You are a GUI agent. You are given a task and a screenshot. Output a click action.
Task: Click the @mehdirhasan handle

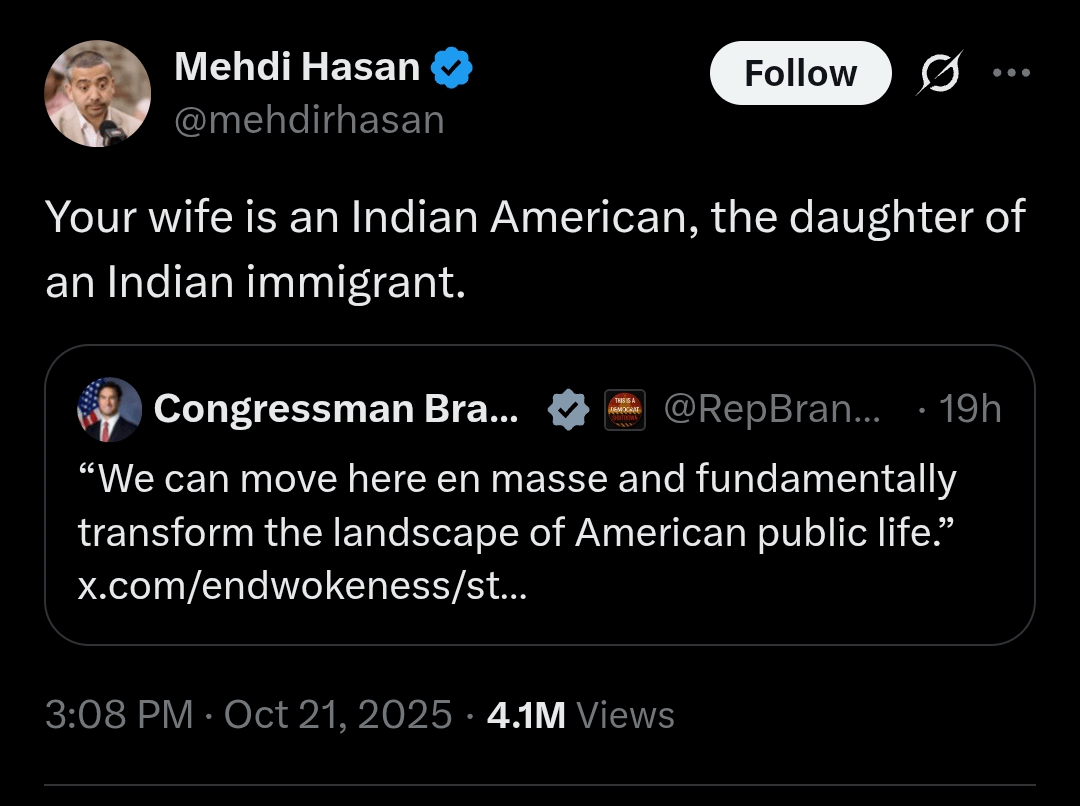pos(308,120)
